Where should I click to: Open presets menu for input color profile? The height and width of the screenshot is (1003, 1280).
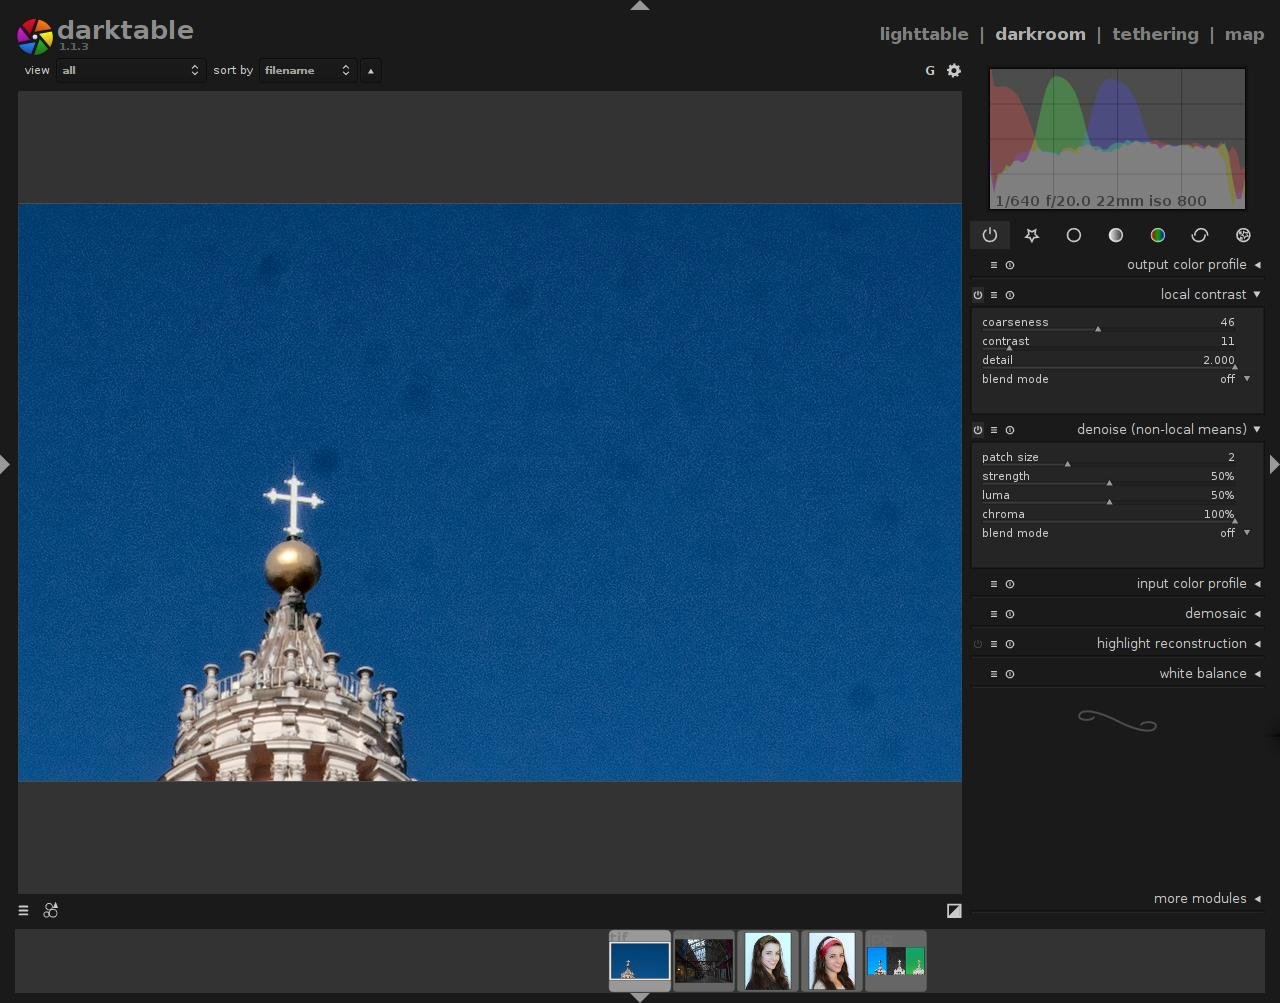click(x=994, y=584)
